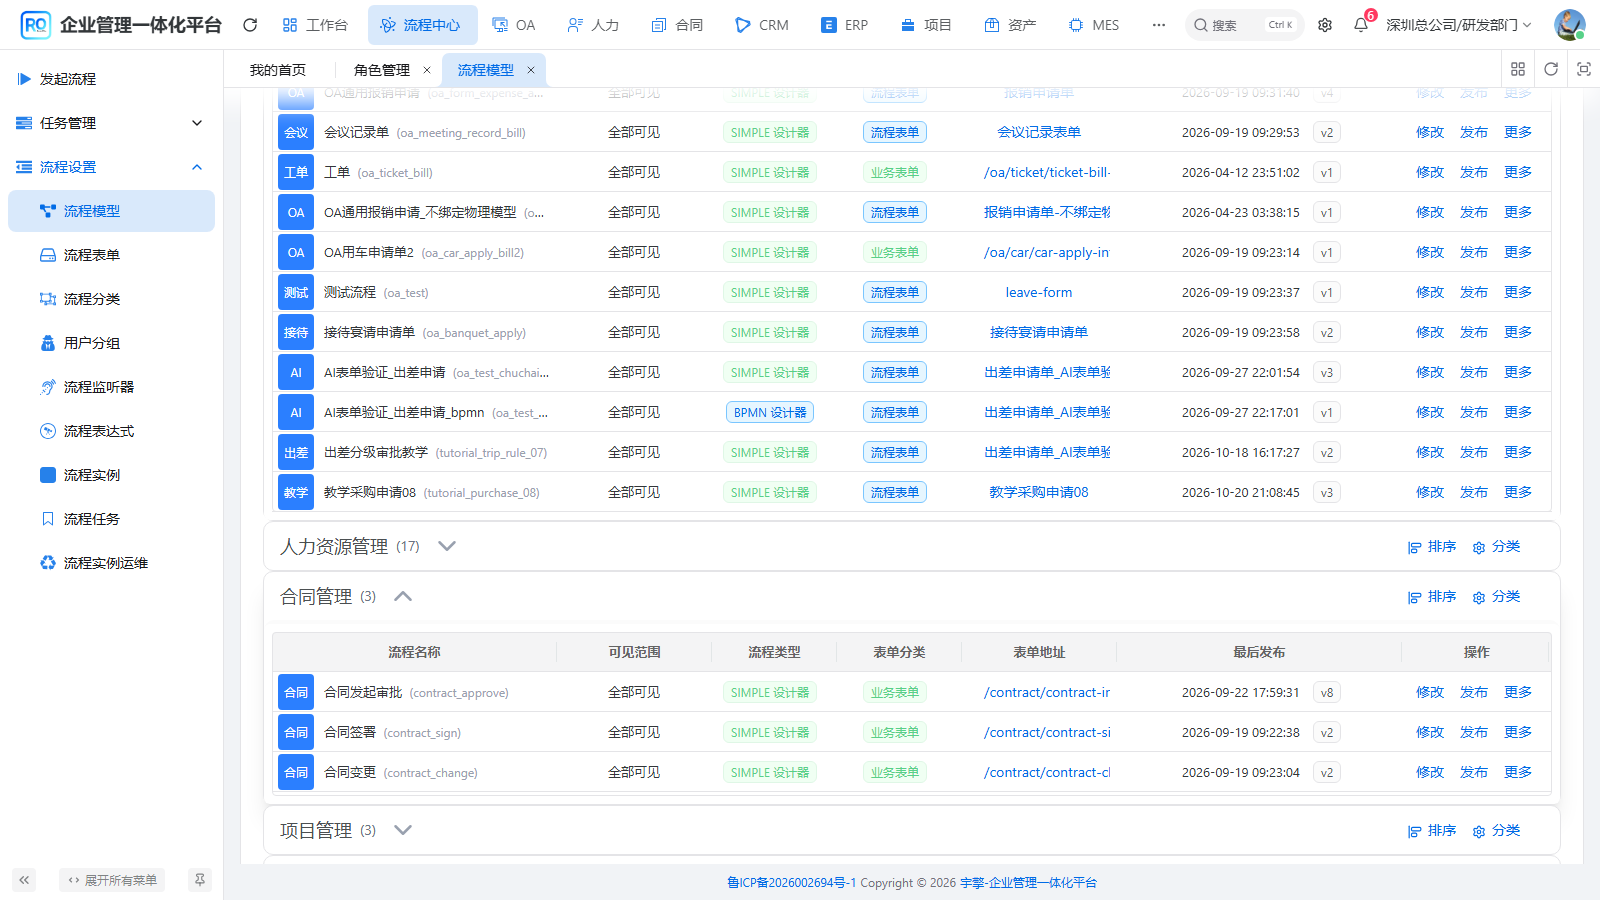Click the tab grid layout icon

1518,69
